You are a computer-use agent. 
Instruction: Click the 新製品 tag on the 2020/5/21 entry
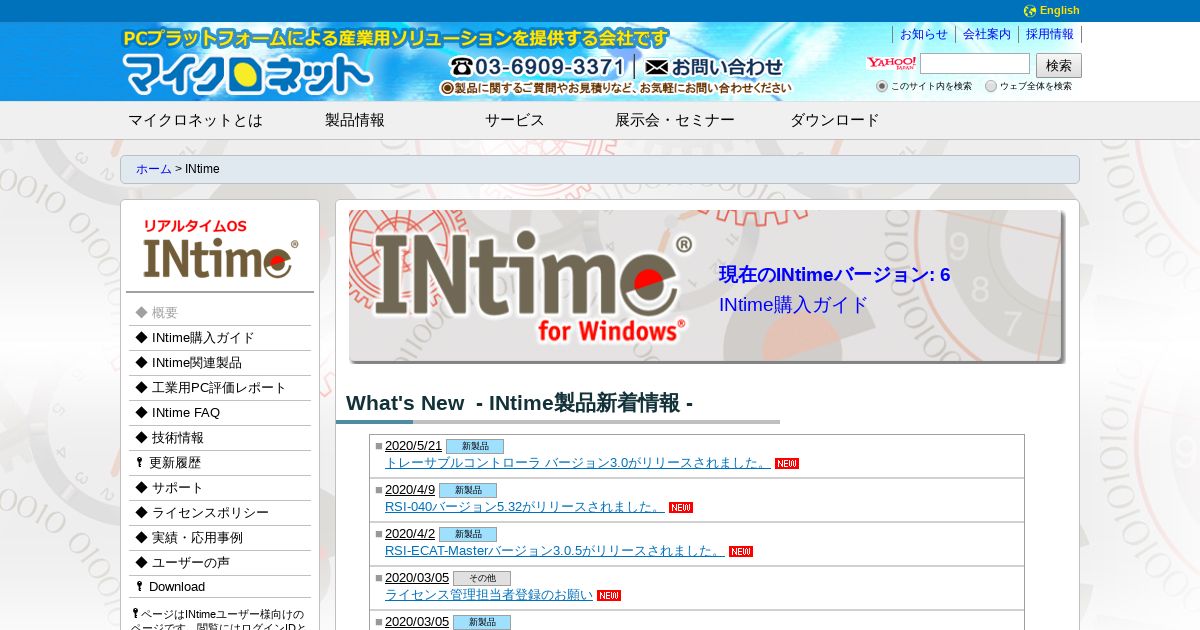pyautogui.click(x=475, y=446)
